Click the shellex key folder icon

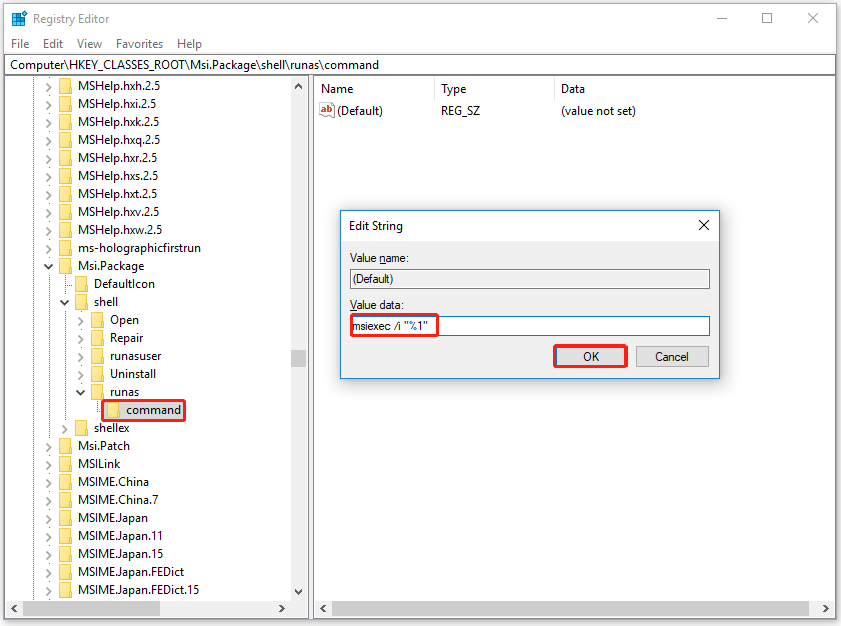pos(81,427)
